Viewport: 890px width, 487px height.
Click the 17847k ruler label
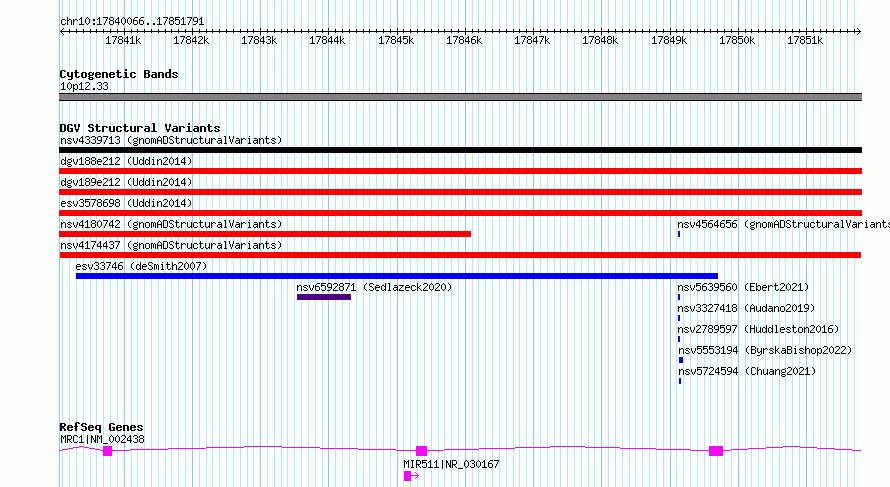[532, 40]
